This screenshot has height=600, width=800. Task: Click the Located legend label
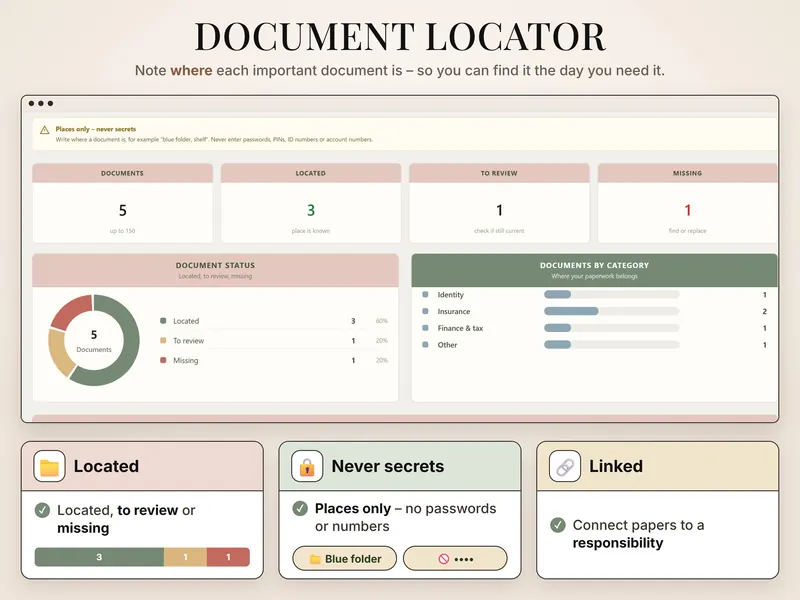pos(186,321)
